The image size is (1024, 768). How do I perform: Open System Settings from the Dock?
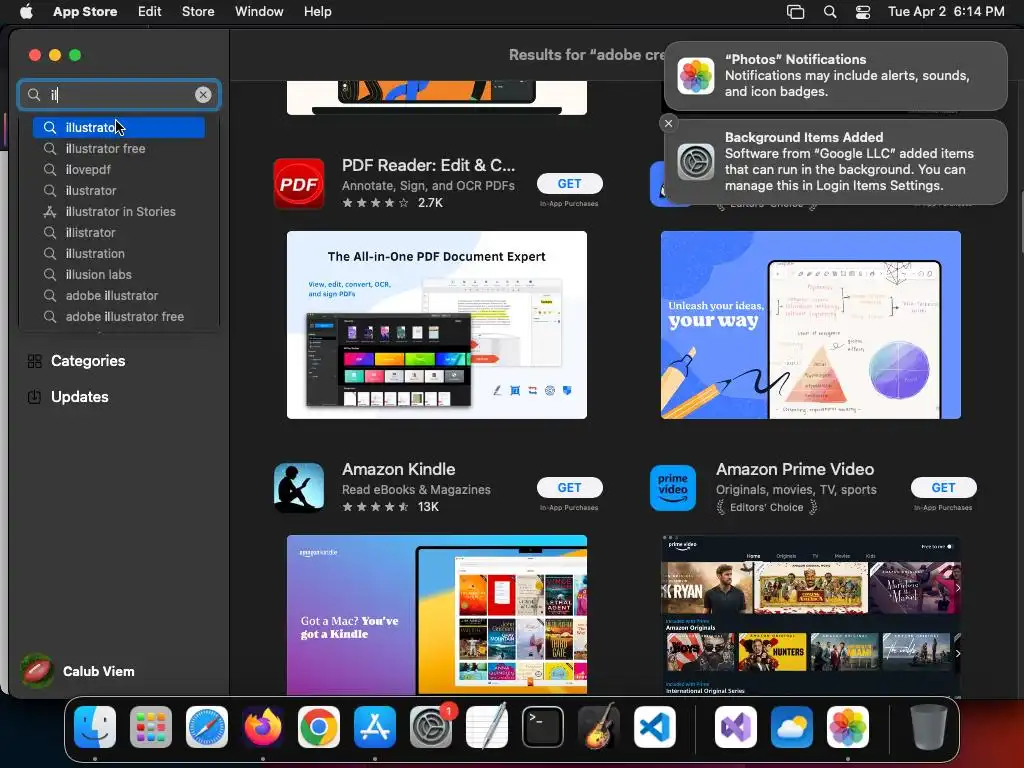pos(430,727)
